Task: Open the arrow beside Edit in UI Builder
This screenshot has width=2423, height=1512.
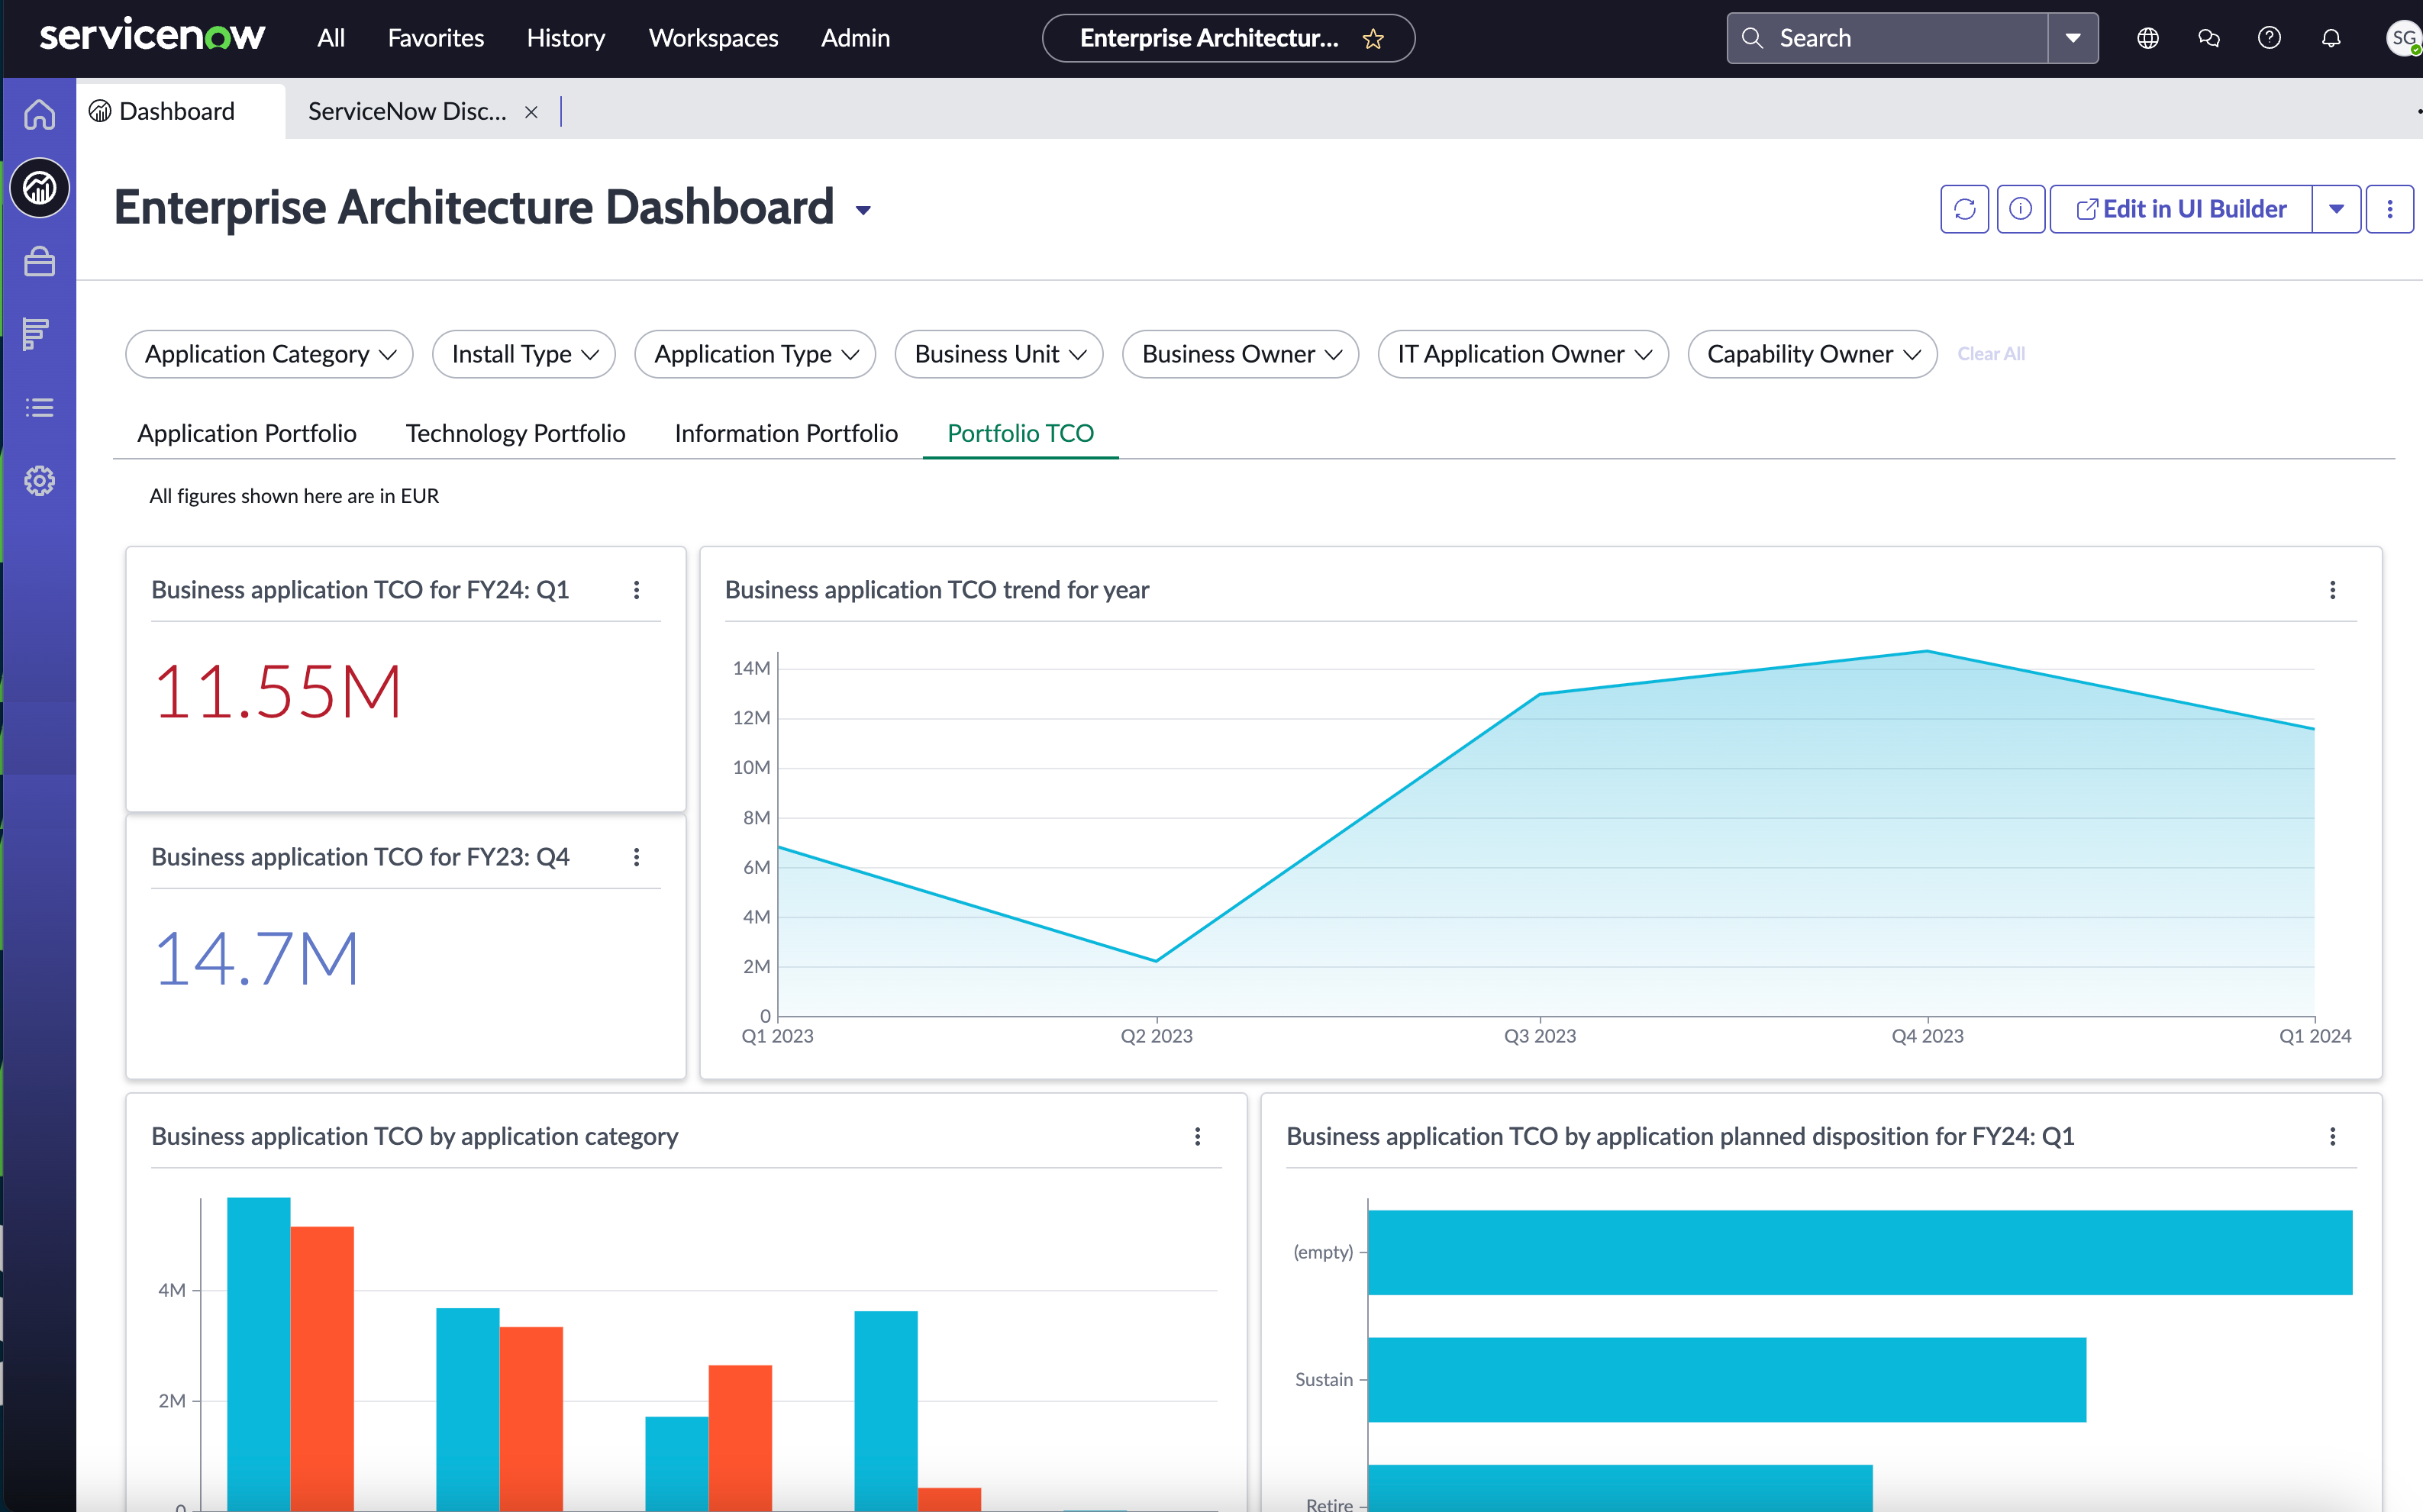Action: [x=2336, y=209]
